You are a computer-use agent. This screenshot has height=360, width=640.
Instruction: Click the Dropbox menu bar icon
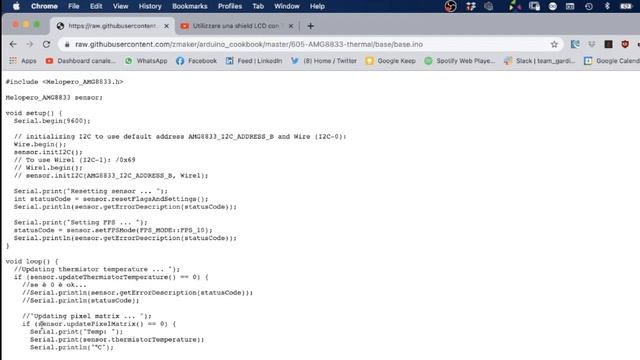(471, 6)
